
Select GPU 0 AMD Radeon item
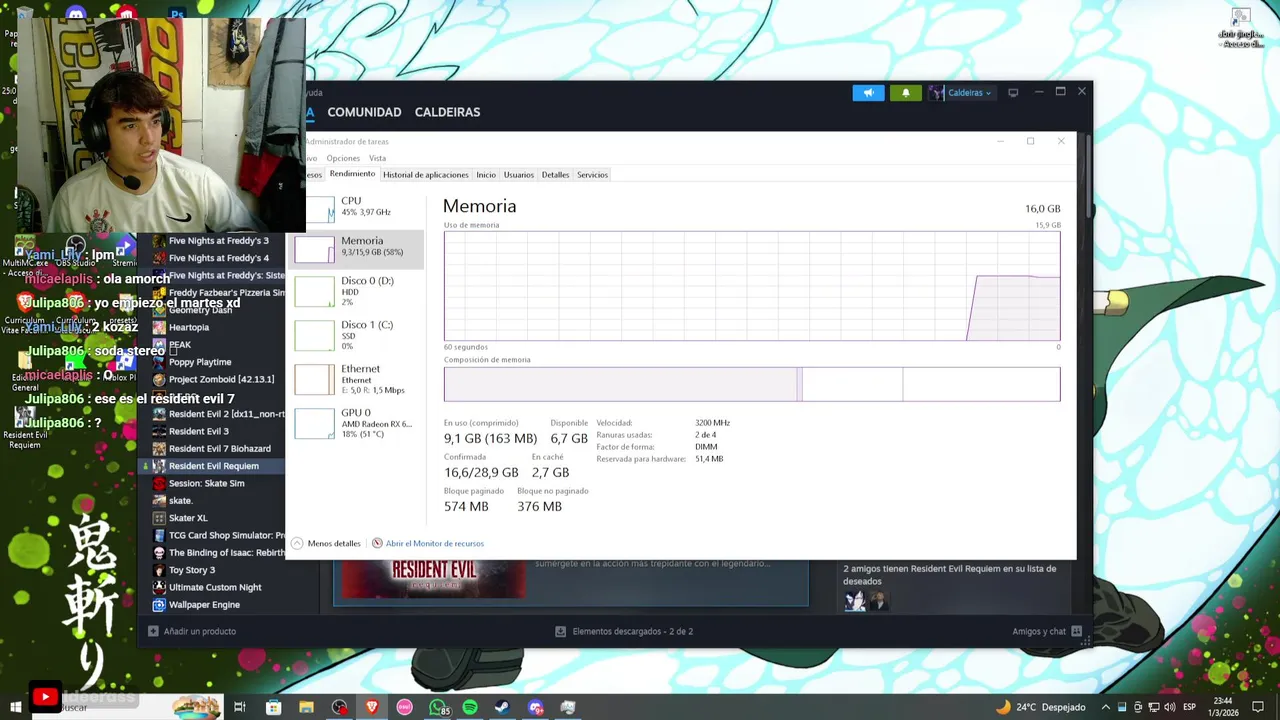click(x=357, y=423)
